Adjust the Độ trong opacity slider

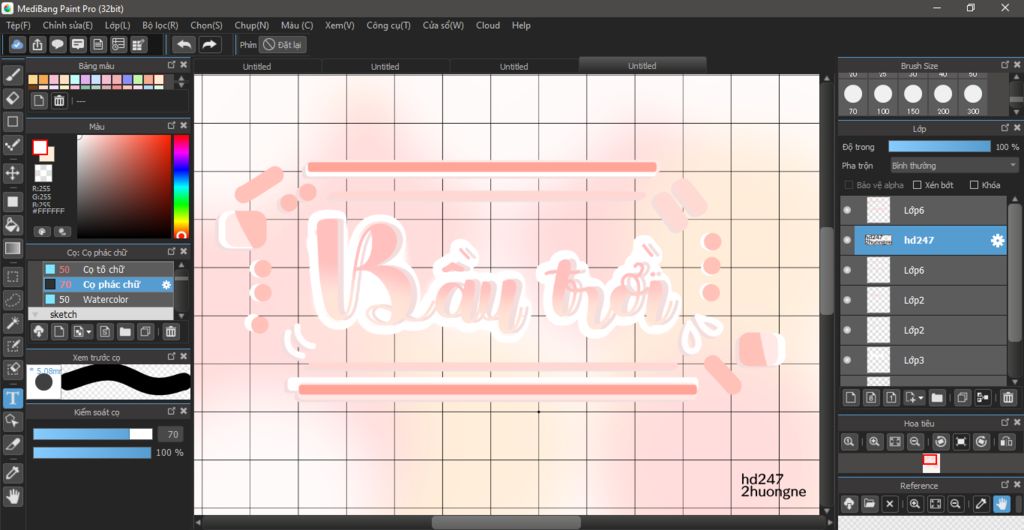[939, 147]
